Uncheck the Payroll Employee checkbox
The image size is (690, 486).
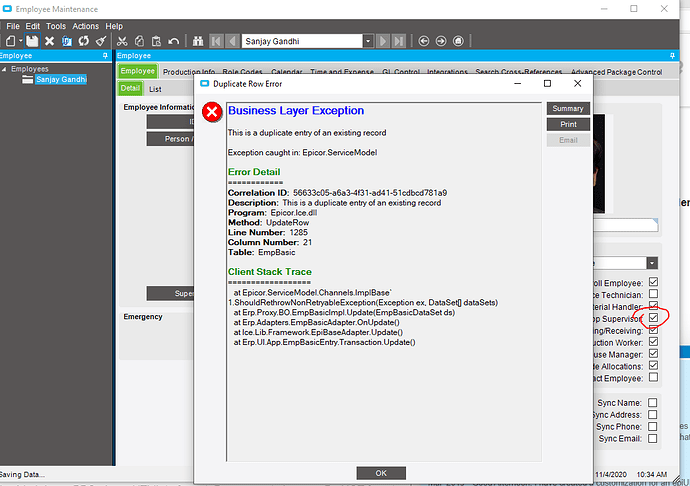tap(653, 282)
